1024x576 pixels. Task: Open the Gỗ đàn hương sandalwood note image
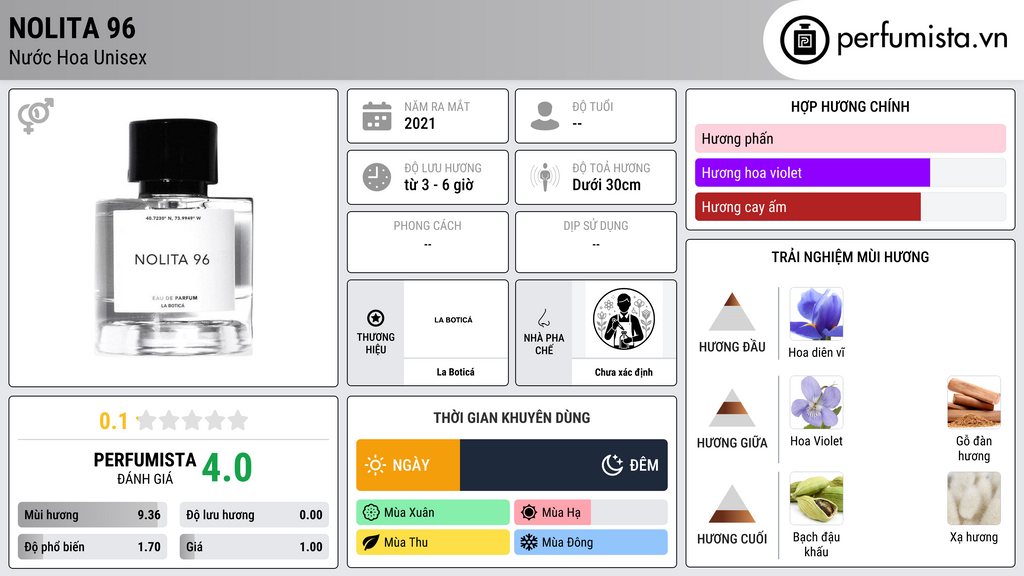974,402
